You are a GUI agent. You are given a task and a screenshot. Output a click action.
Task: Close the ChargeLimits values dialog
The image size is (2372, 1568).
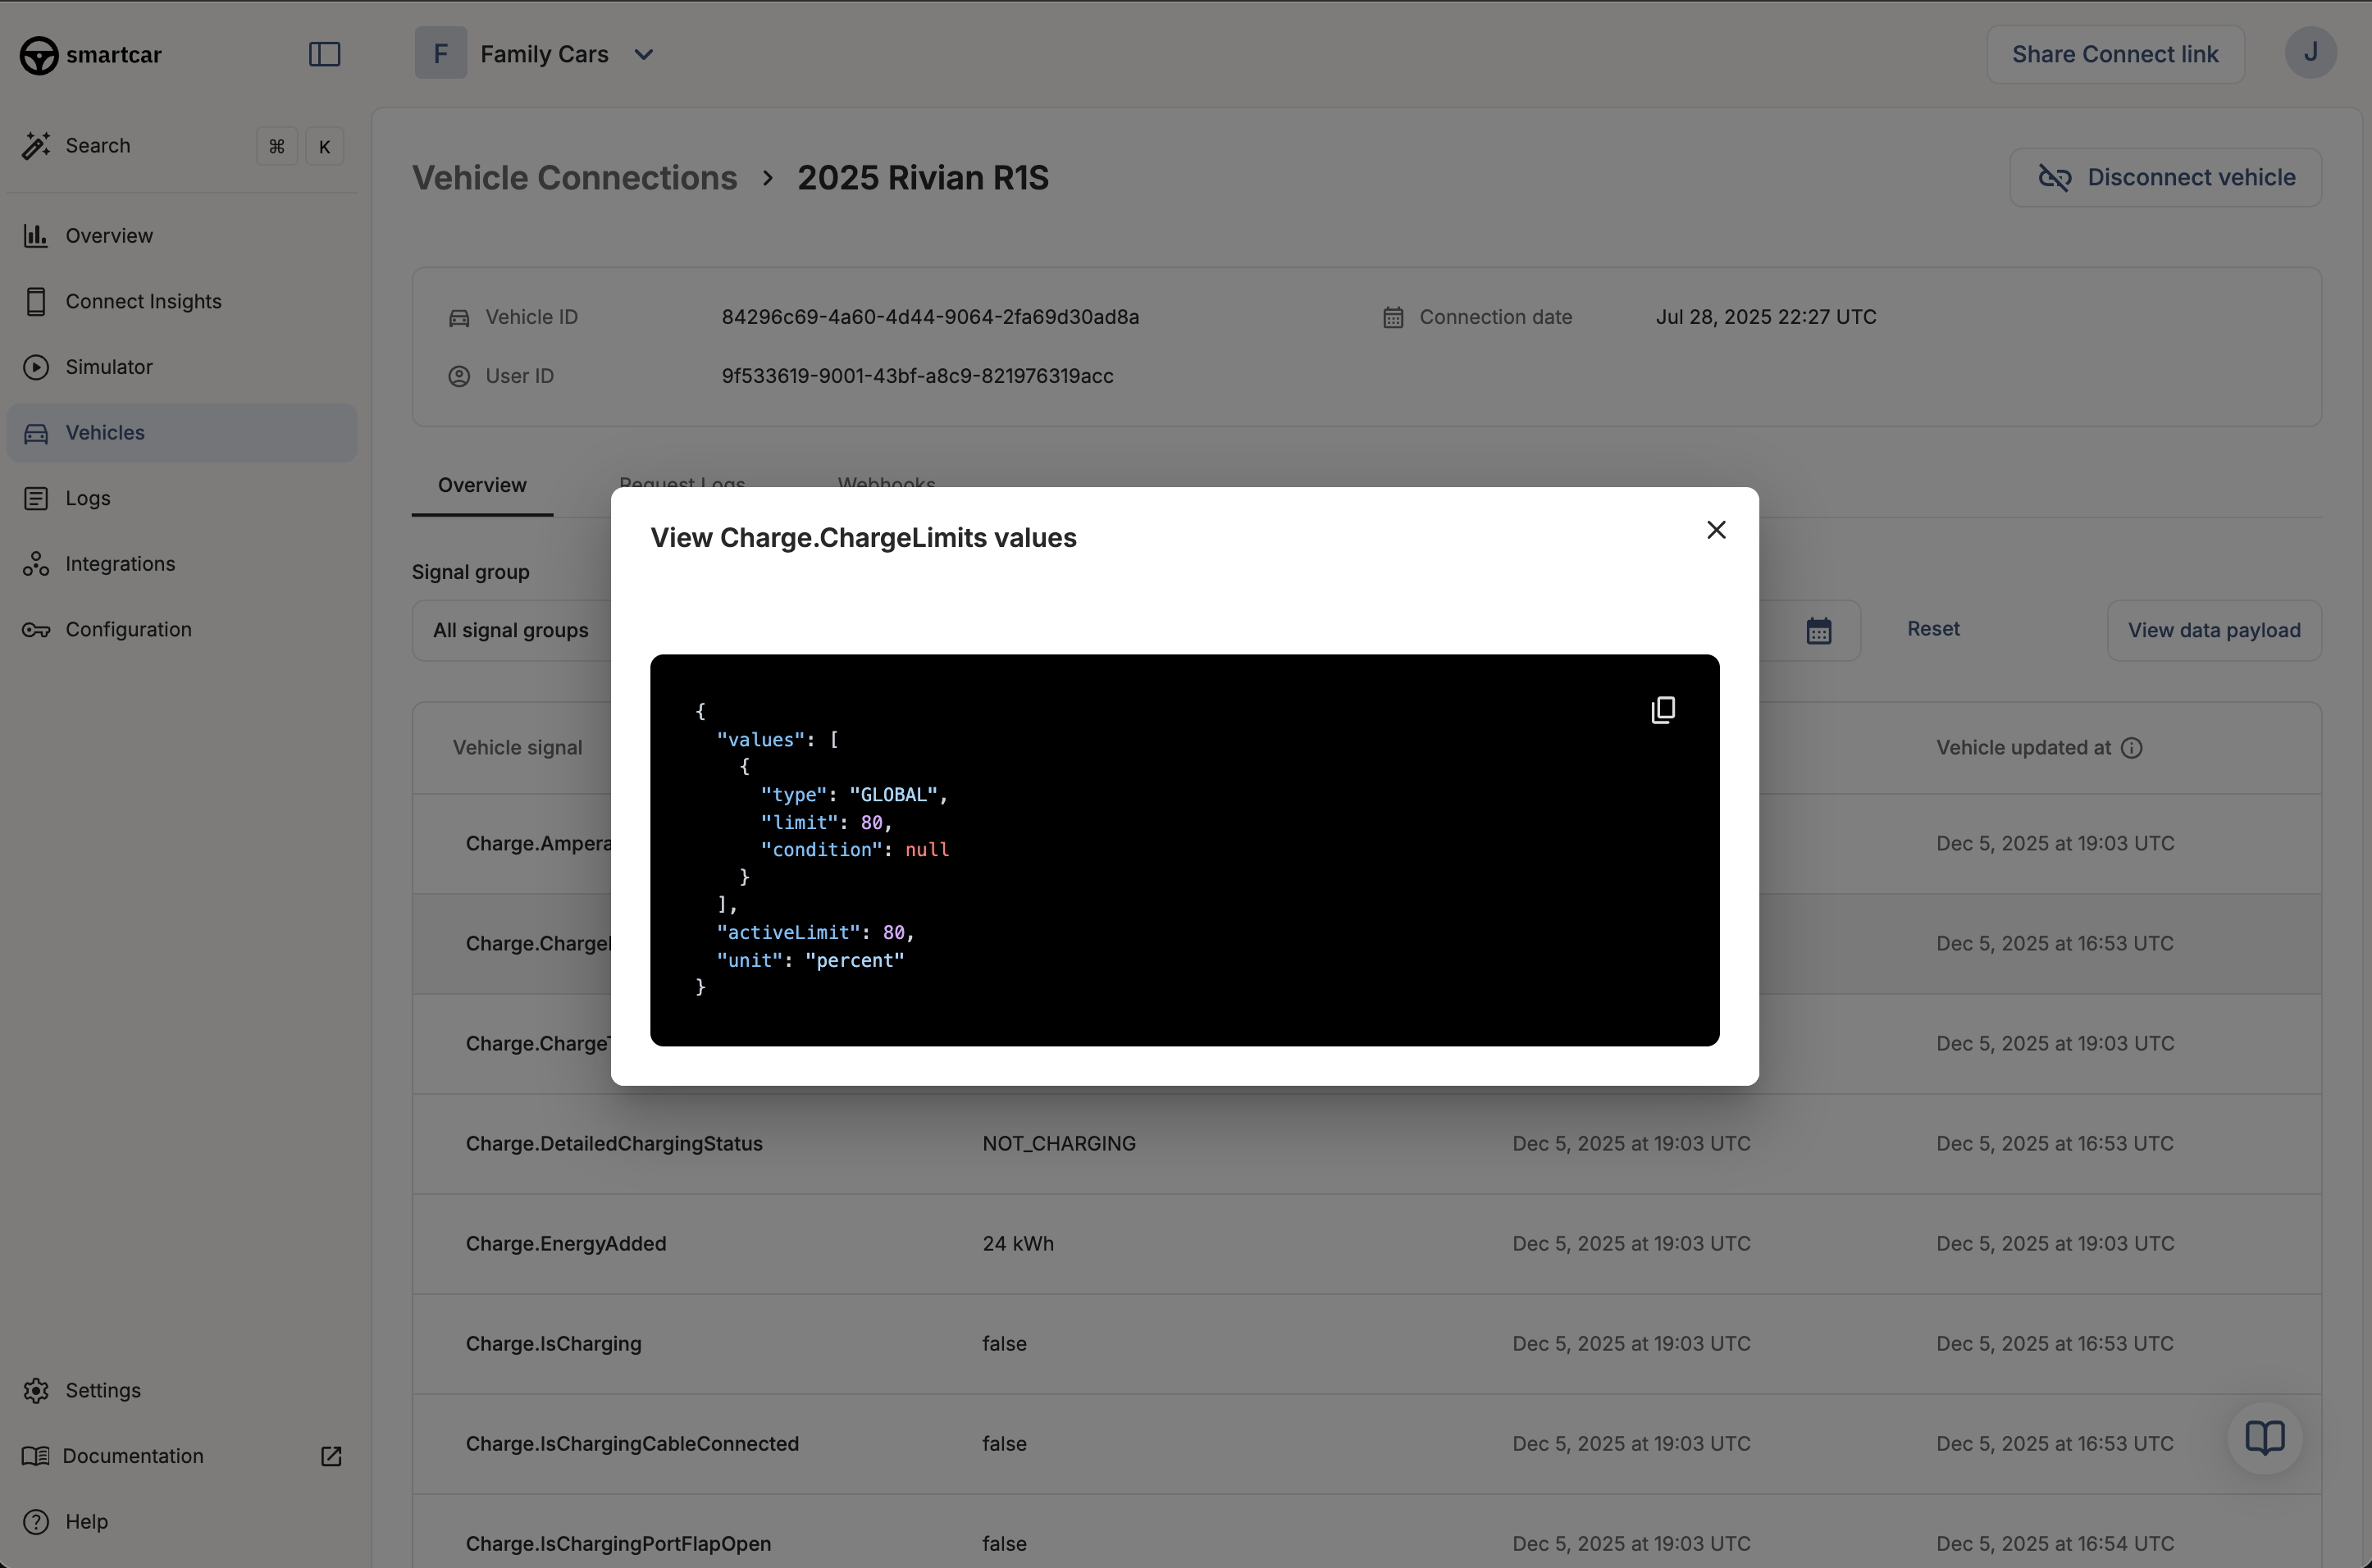pos(1716,530)
